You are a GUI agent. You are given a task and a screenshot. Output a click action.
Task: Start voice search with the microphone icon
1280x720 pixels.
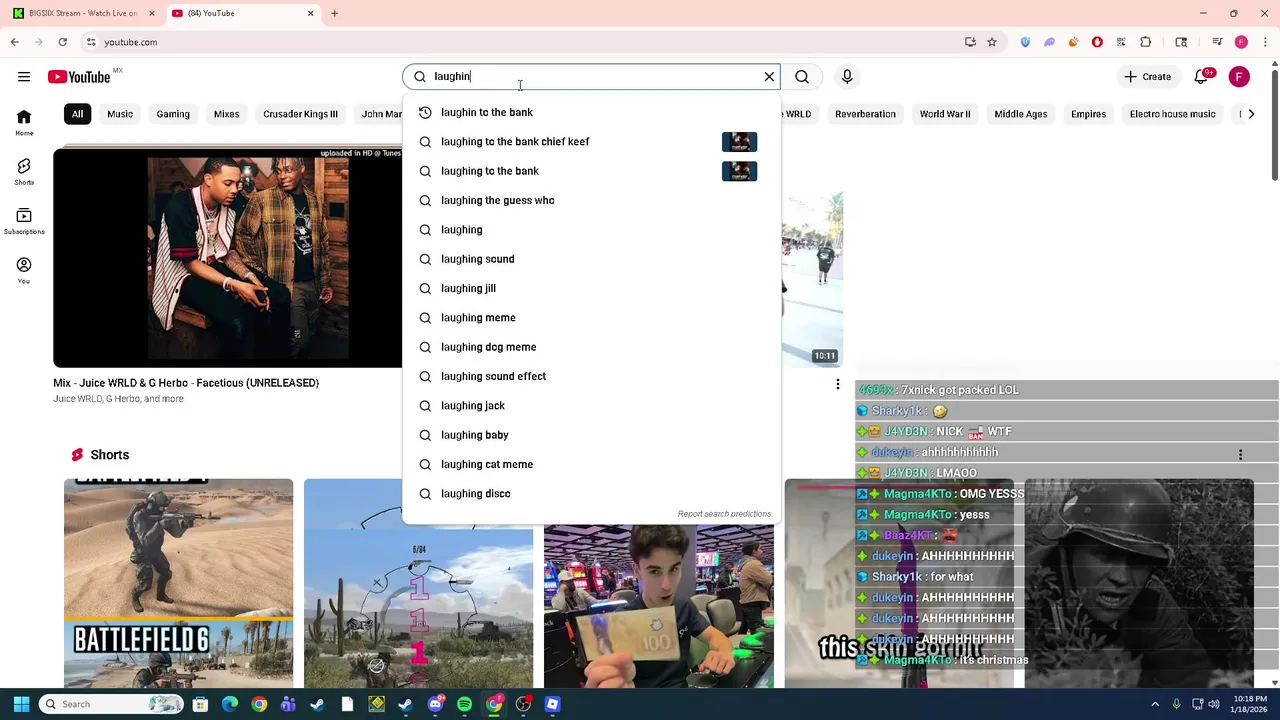[x=847, y=77]
